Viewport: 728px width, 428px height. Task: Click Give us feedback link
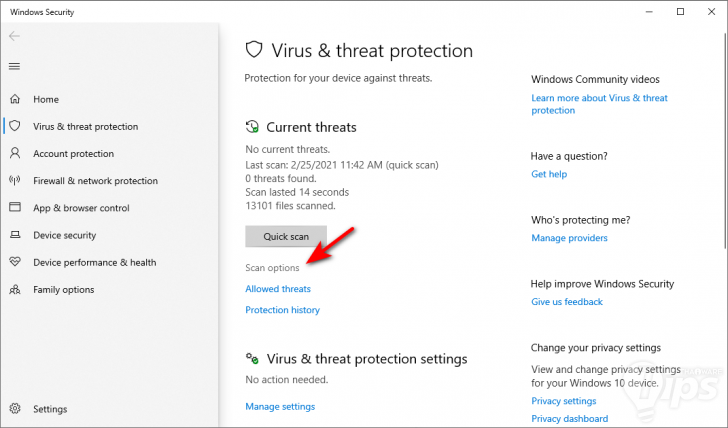pos(567,302)
